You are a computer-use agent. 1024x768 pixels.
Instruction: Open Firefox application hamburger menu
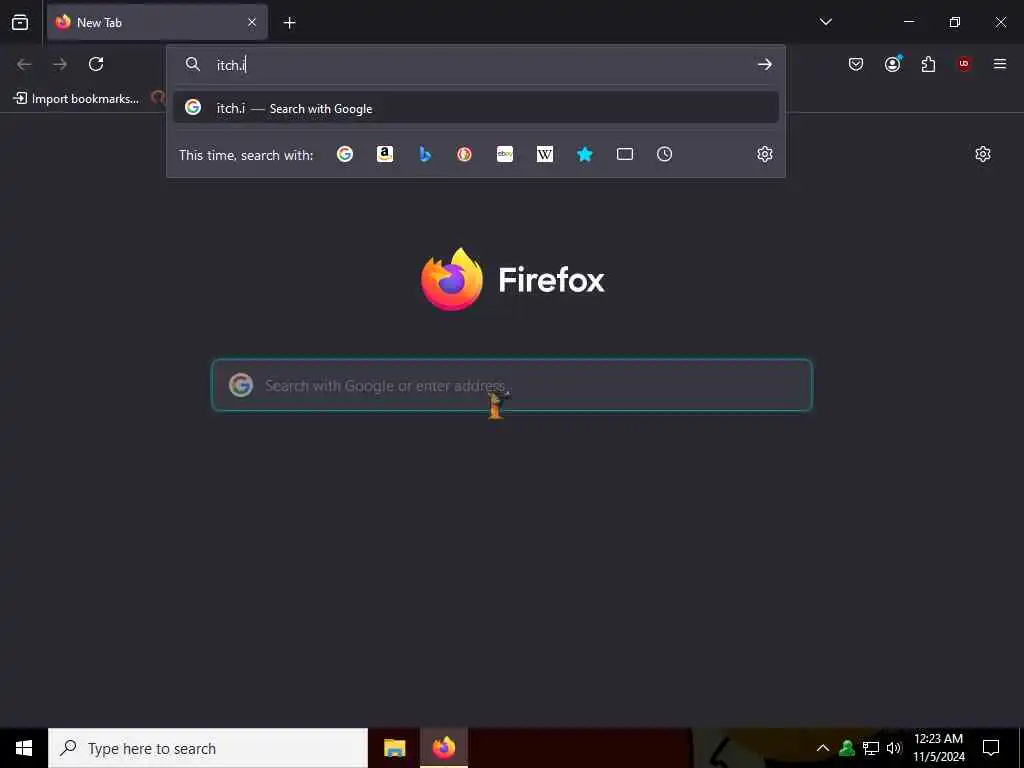tap(1000, 64)
